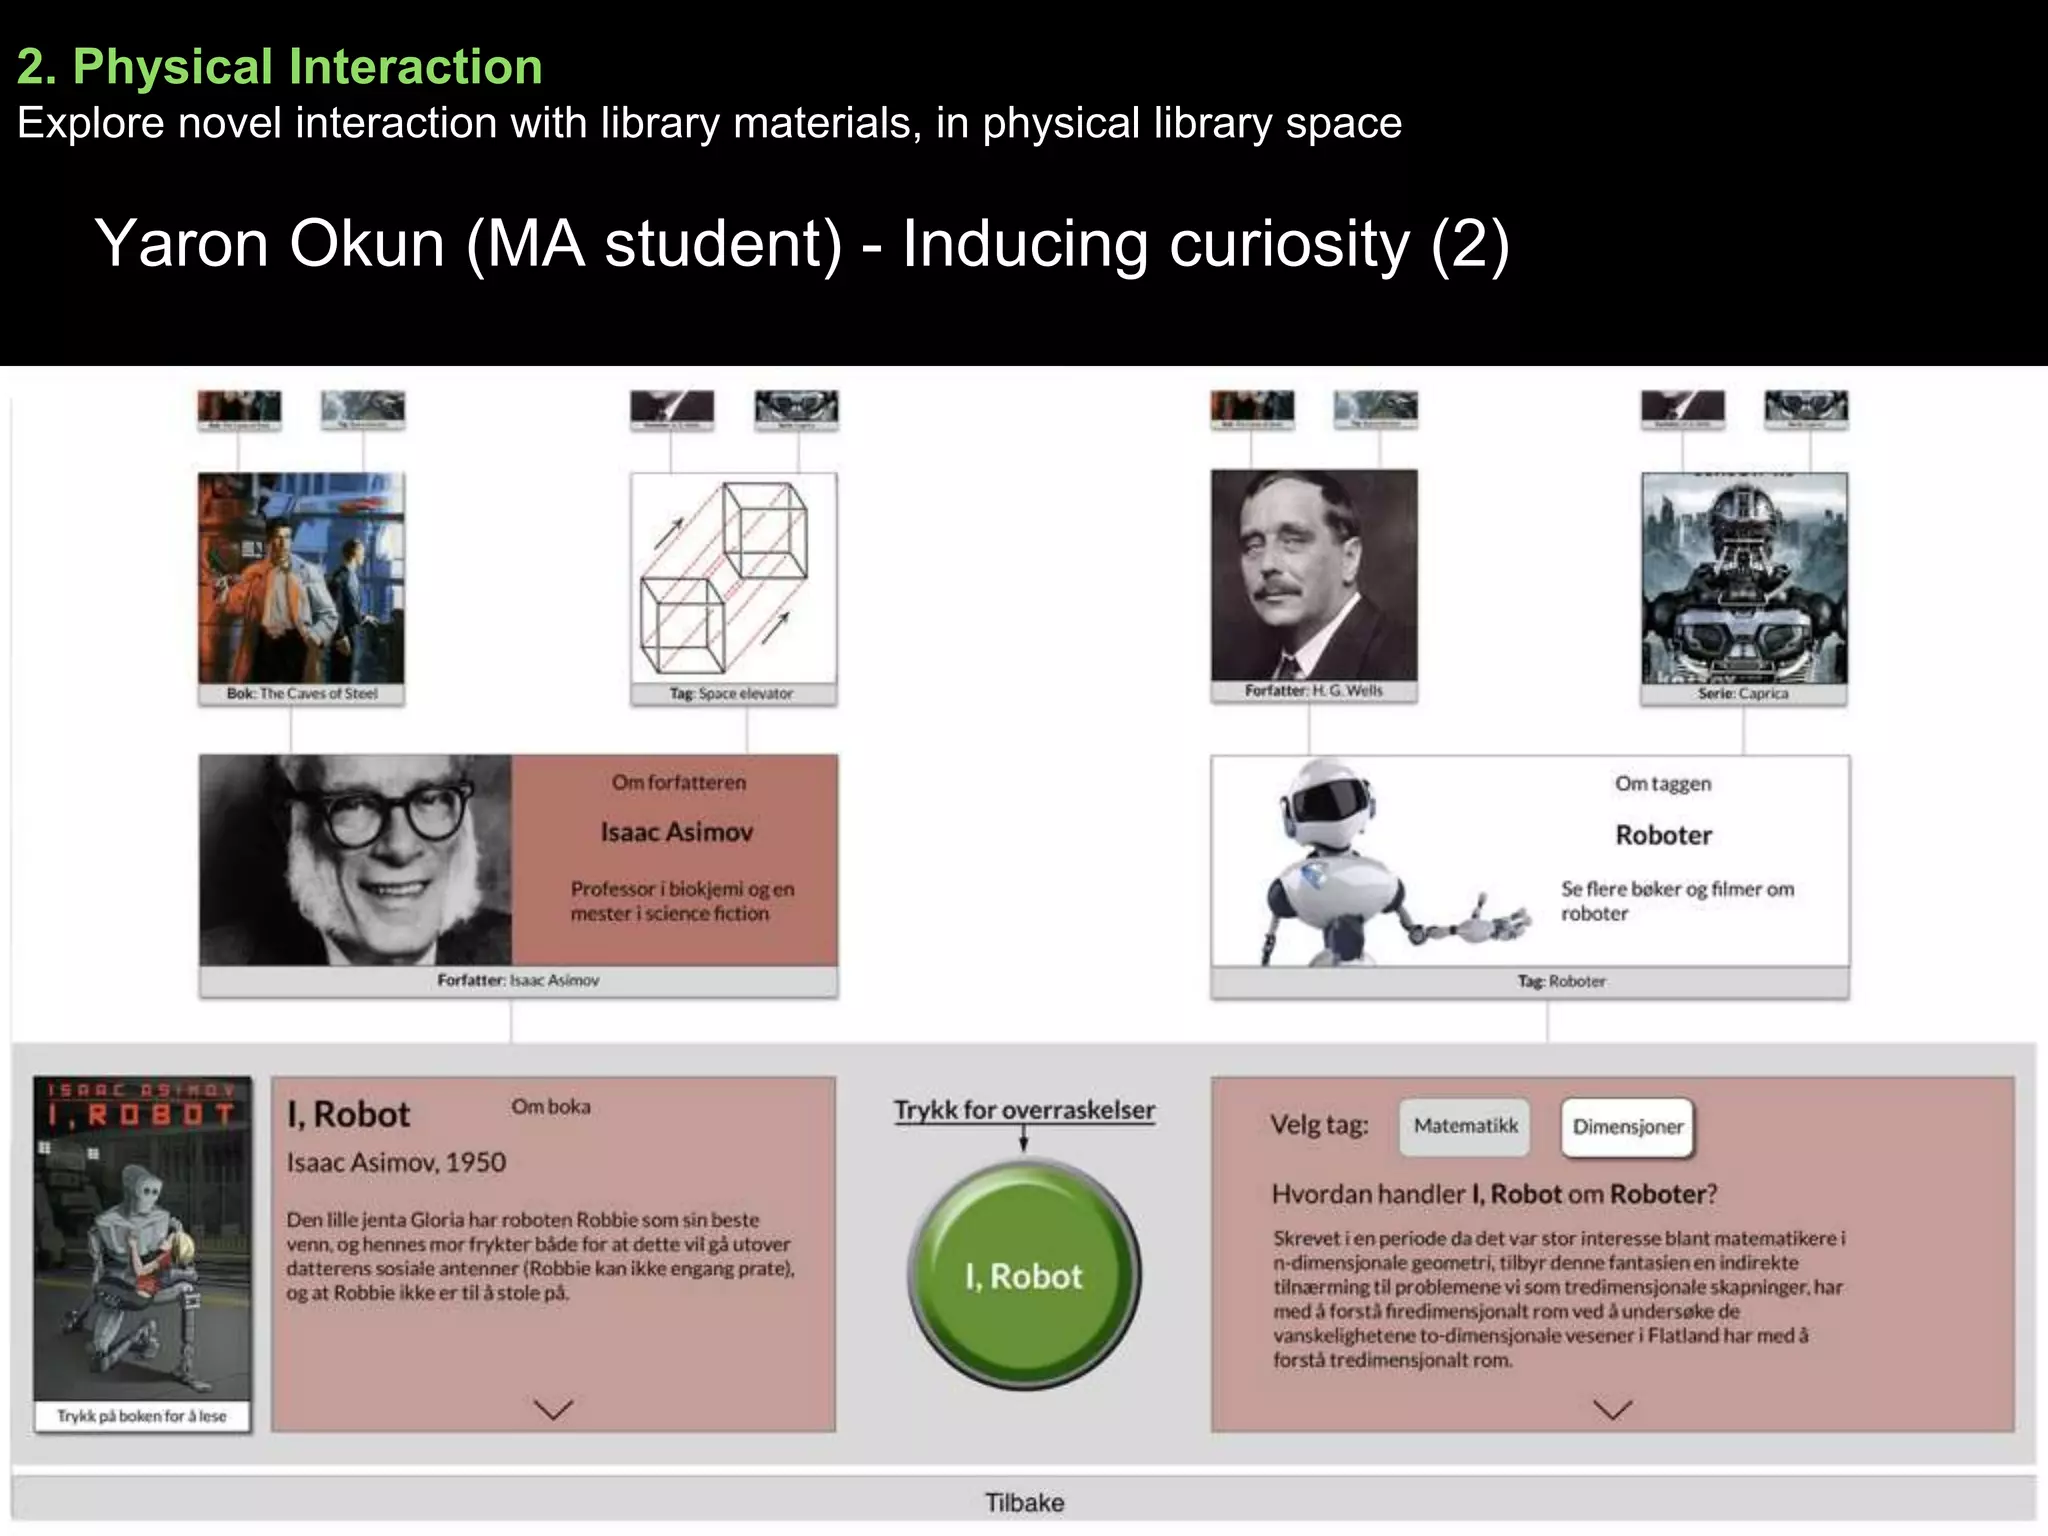Image resolution: width=2048 pixels, height=1536 pixels.
Task: Expand the Om boka panel chevron
Action: (x=553, y=1409)
